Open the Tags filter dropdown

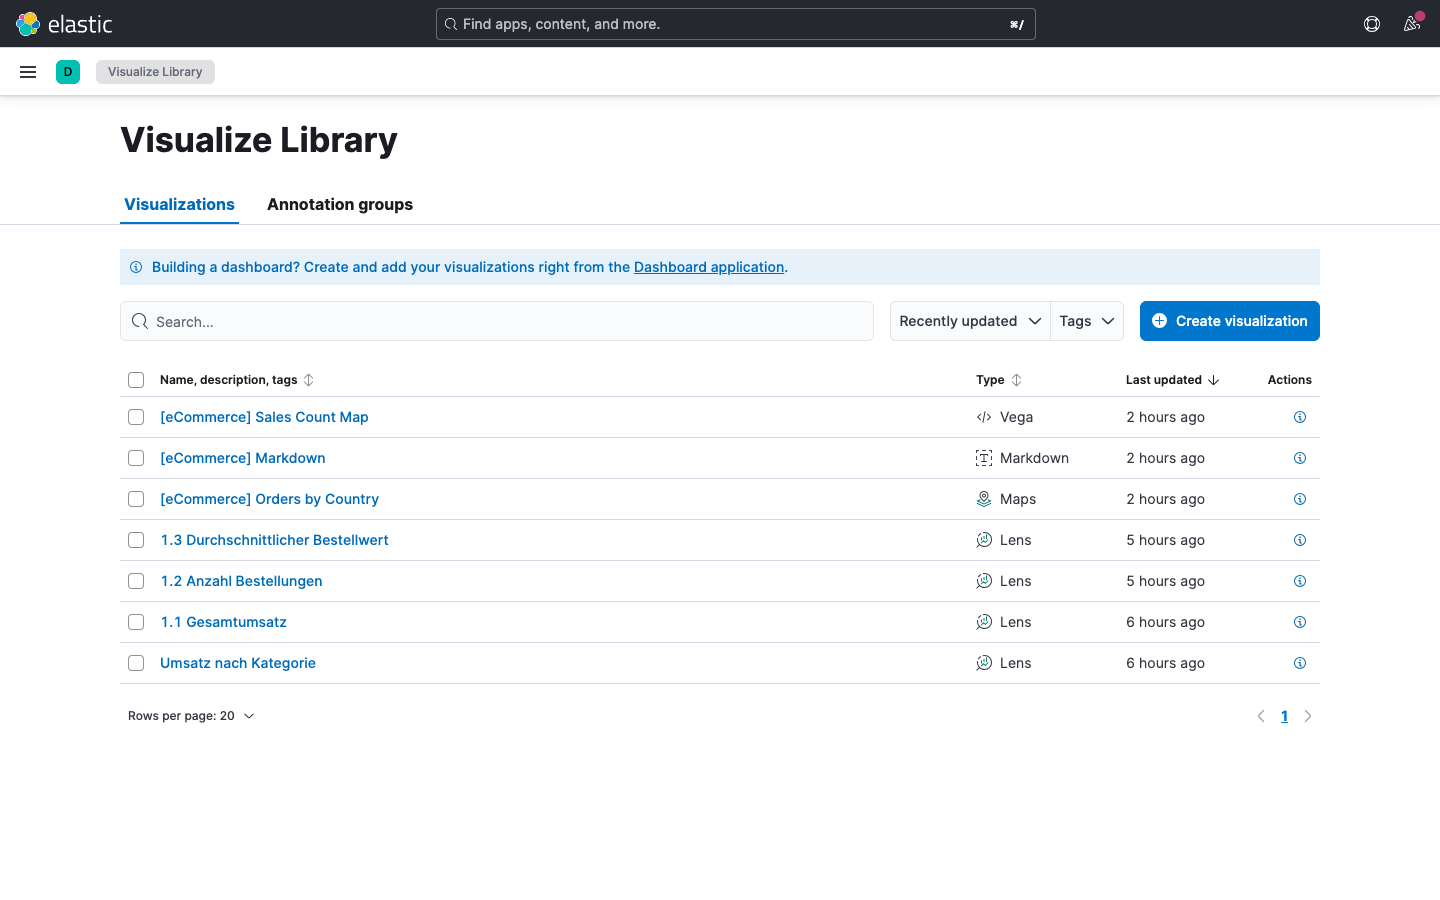(x=1086, y=321)
